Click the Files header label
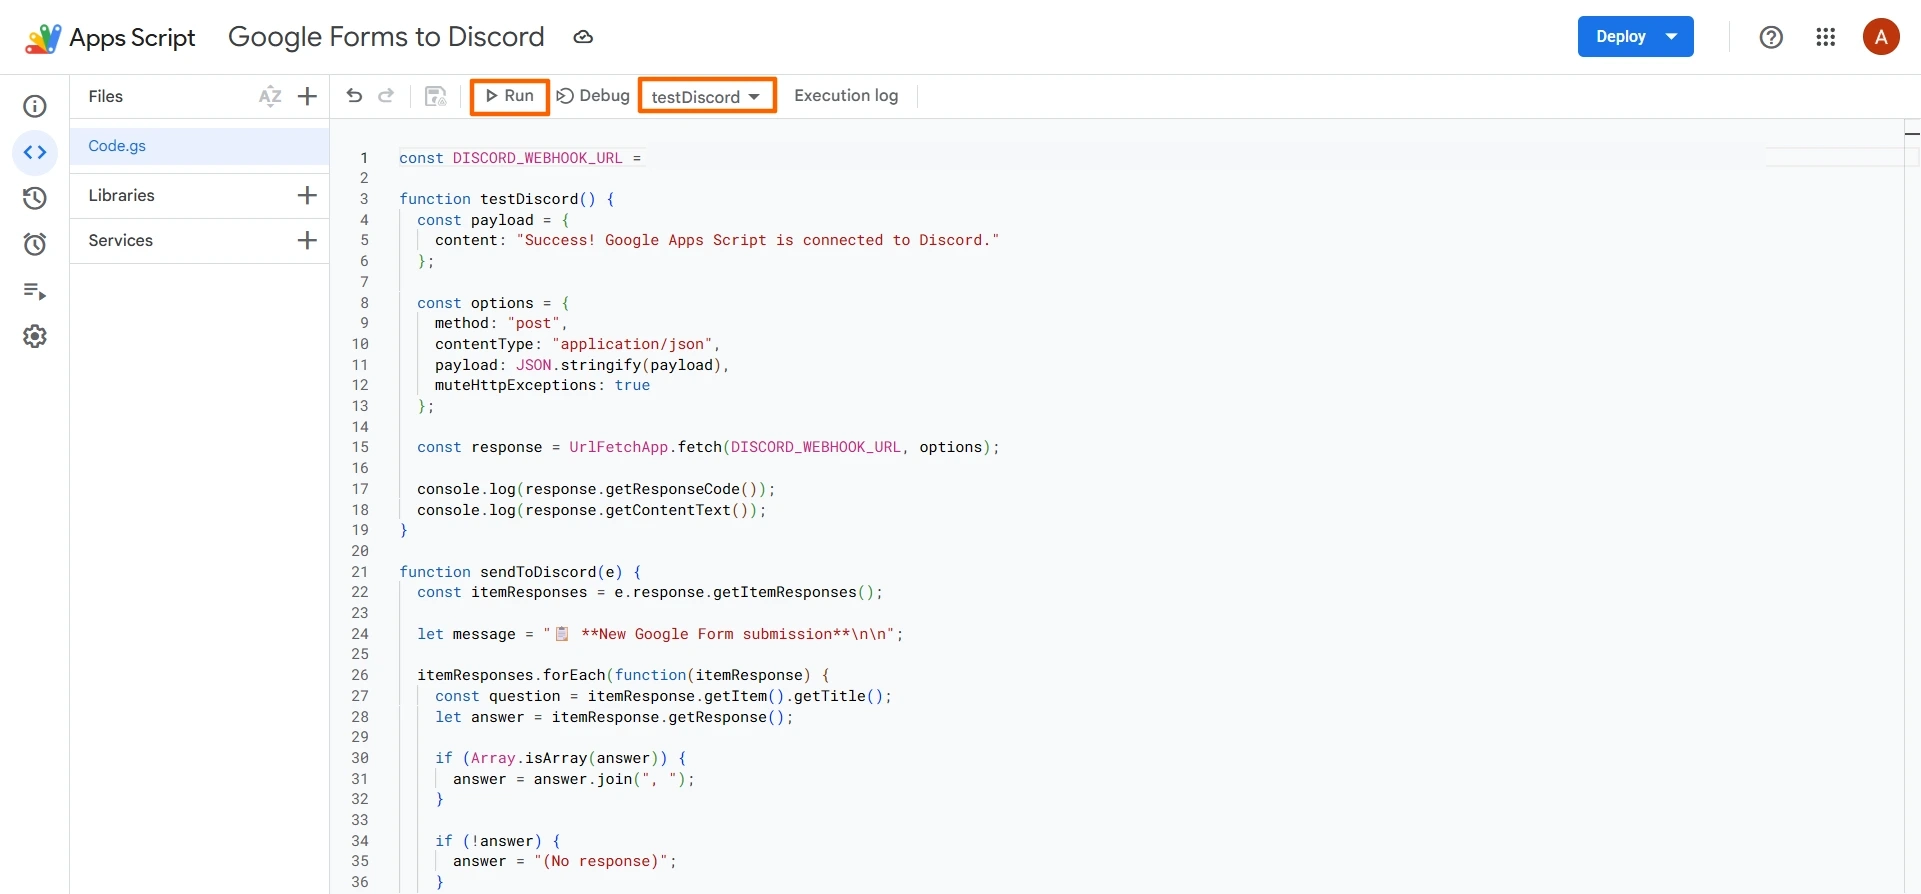The height and width of the screenshot is (894, 1921). (105, 96)
